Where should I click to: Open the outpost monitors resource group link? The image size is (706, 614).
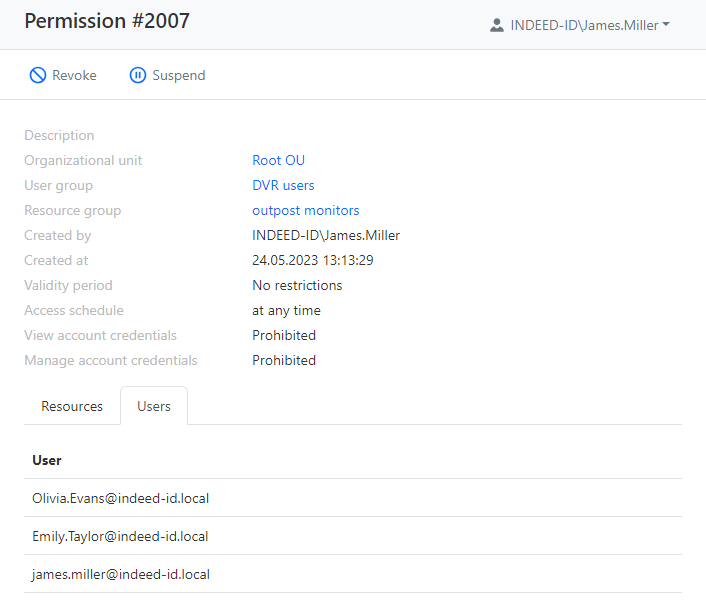point(305,210)
